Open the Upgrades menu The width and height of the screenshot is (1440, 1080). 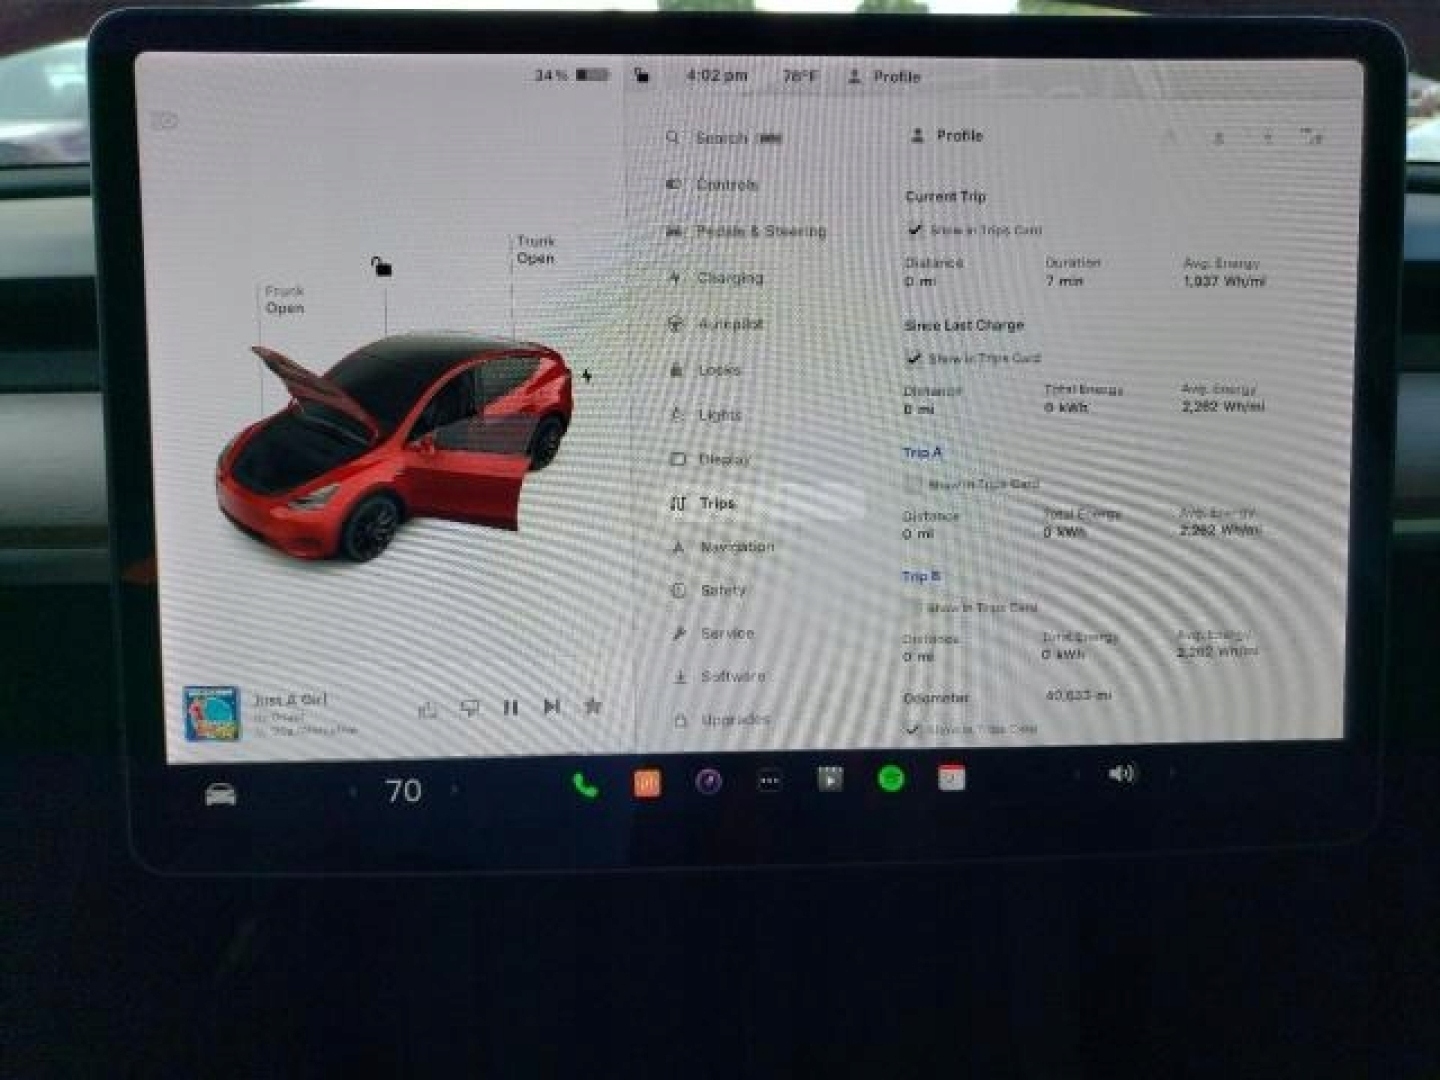click(x=721, y=719)
